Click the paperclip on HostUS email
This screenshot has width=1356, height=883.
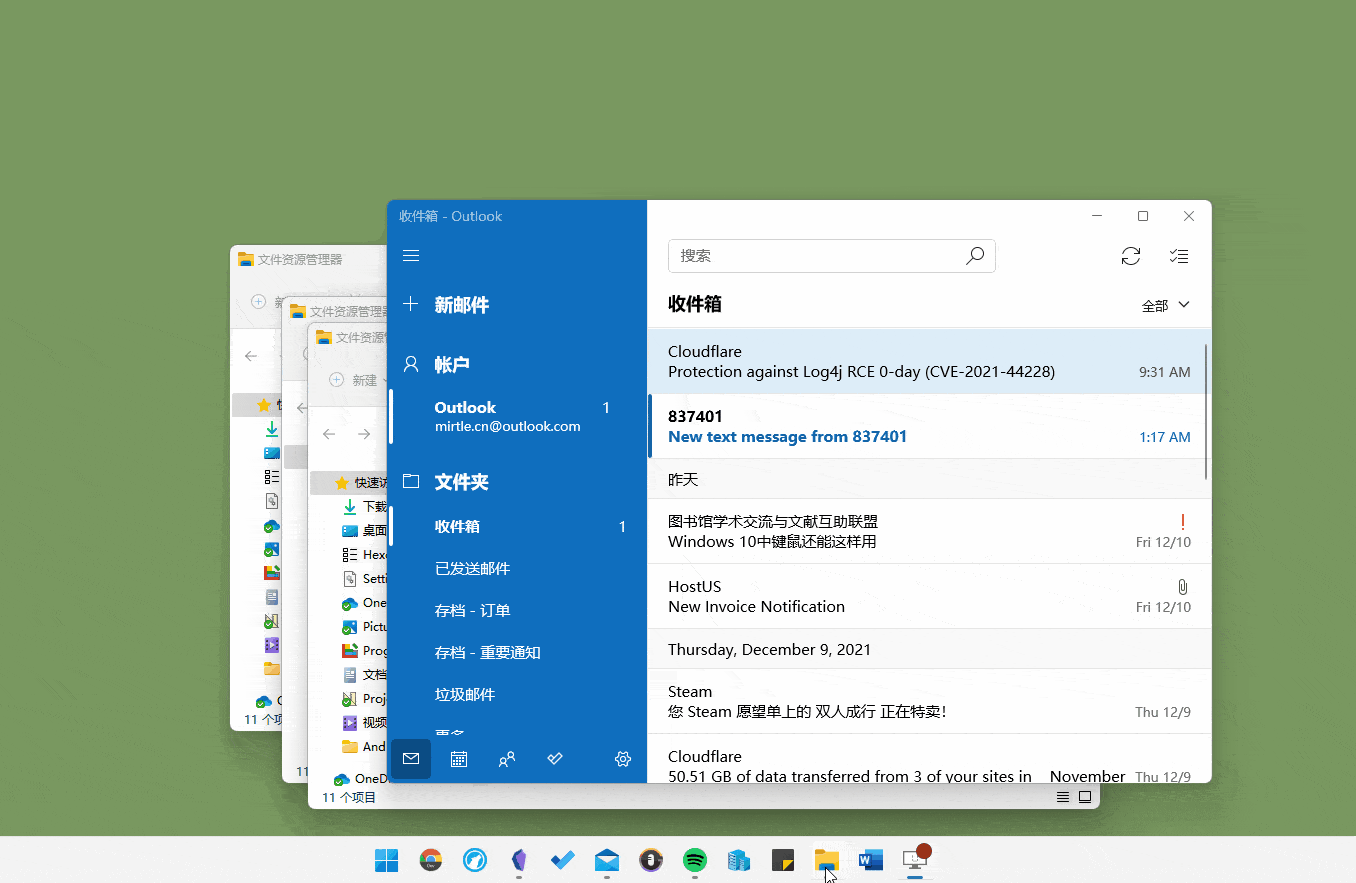(1182, 586)
